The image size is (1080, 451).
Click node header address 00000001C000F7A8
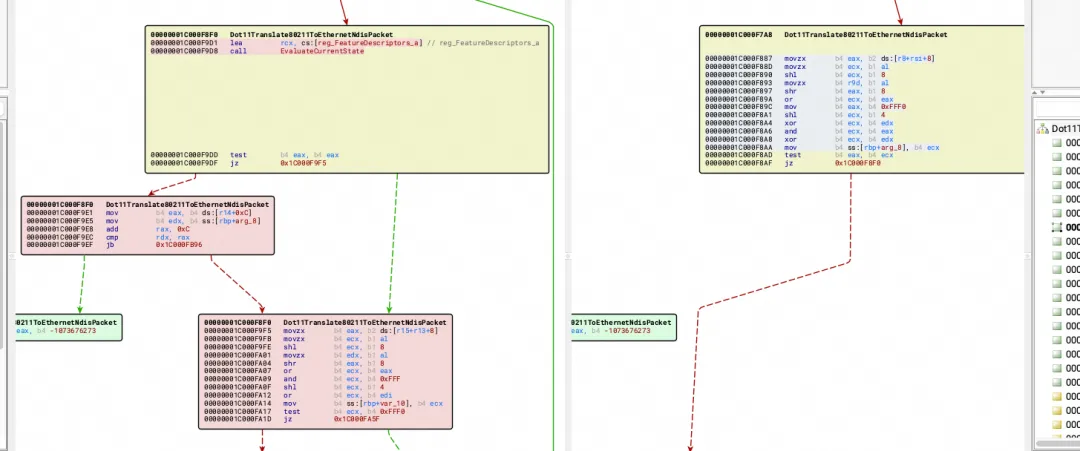(738, 34)
